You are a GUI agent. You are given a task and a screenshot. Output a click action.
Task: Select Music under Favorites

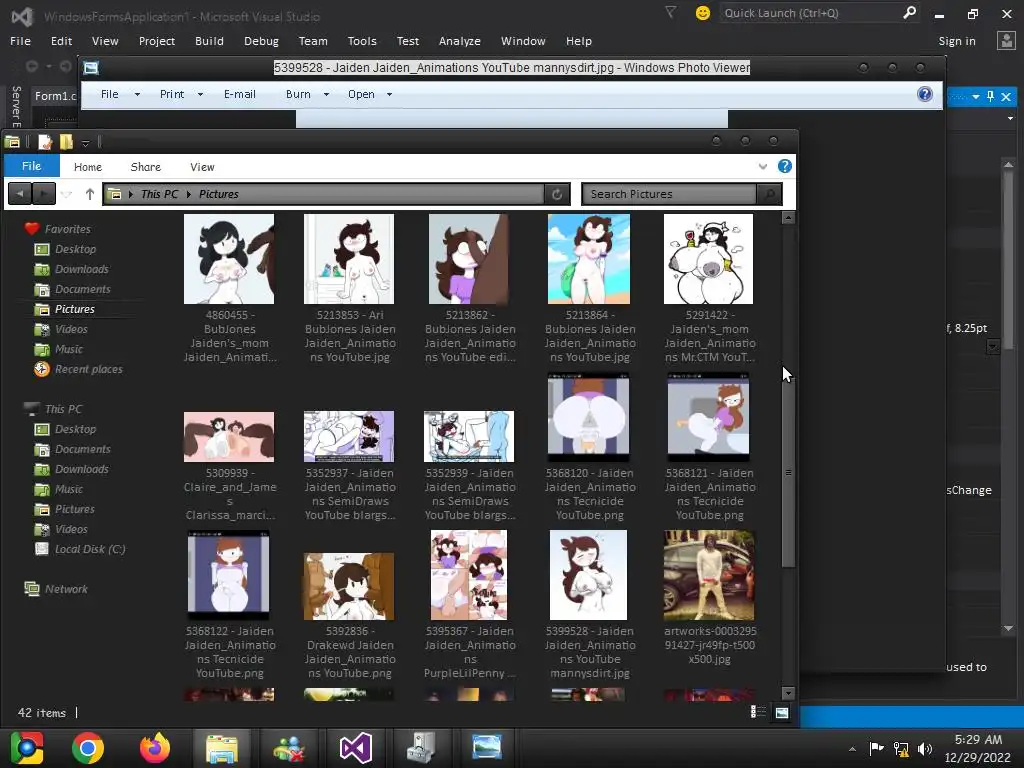click(69, 349)
